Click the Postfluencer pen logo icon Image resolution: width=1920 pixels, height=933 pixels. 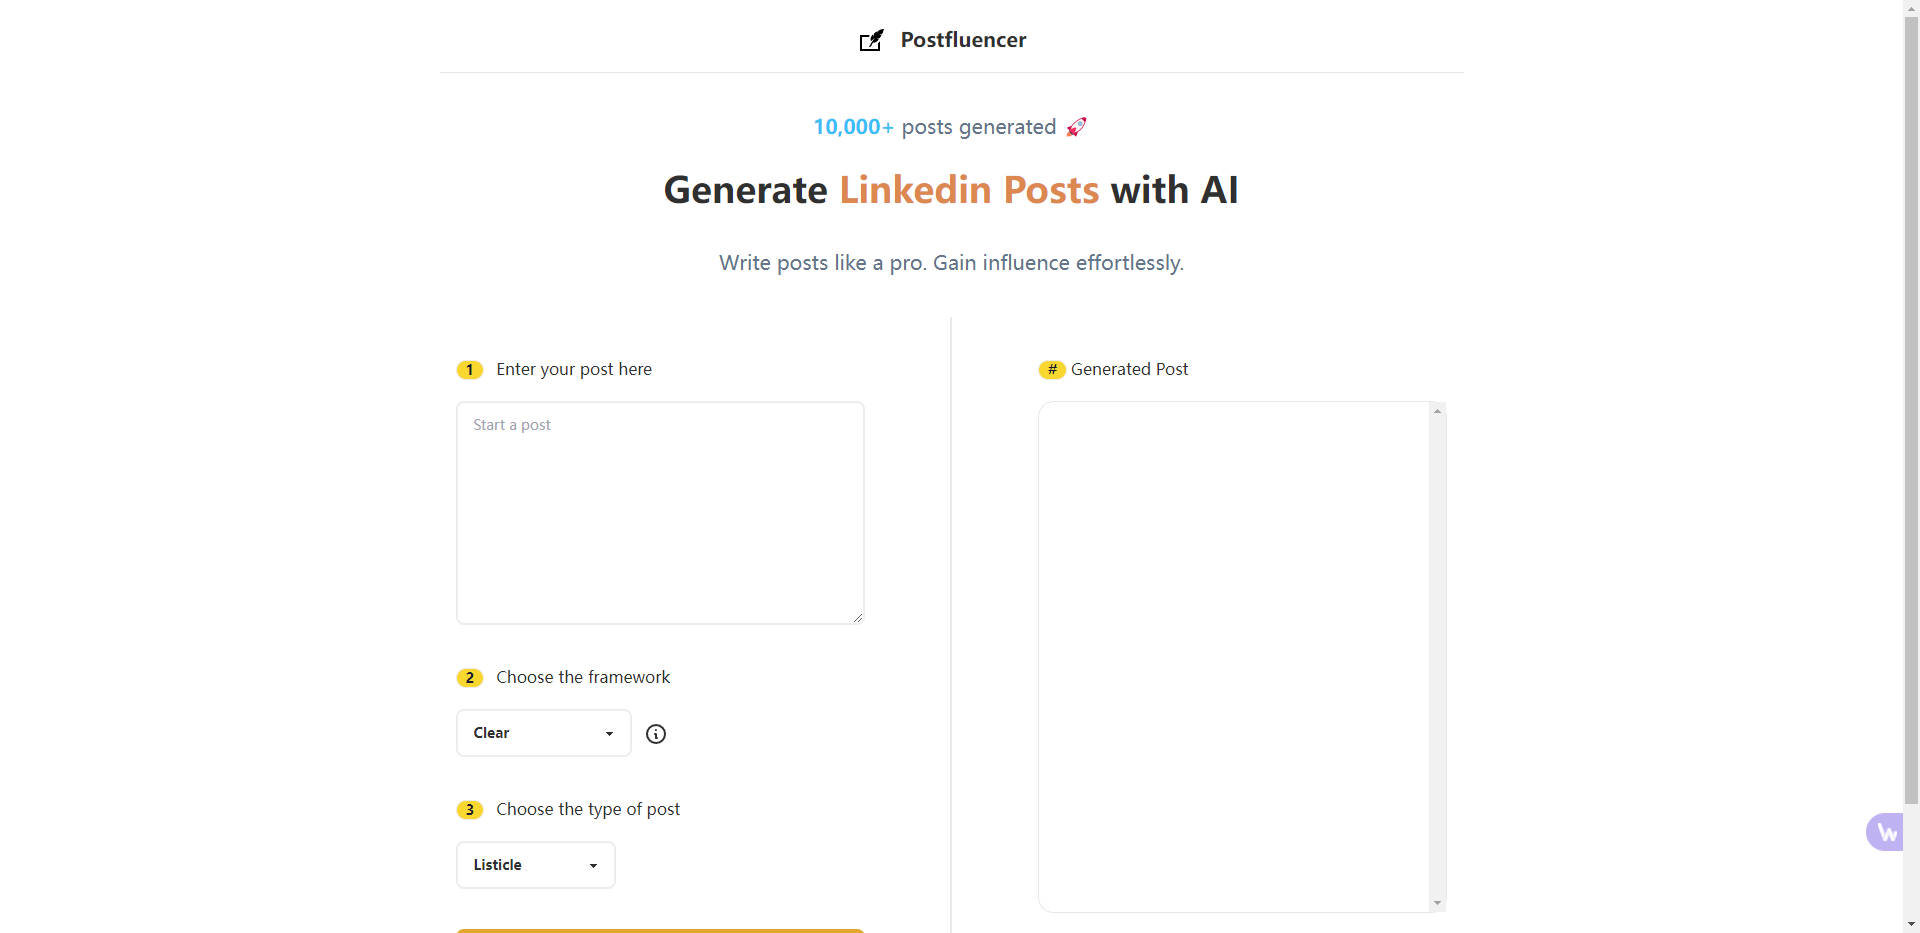click(872, 40)
